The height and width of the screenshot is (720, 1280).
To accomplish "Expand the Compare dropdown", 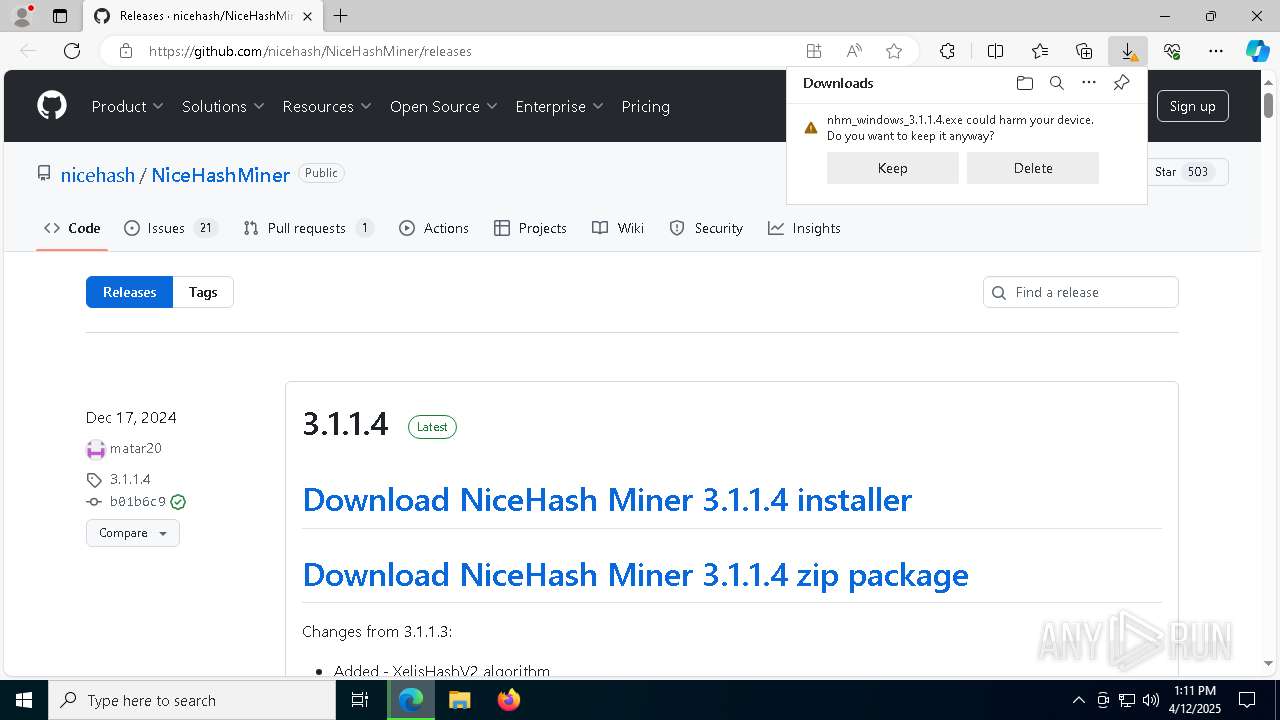I will (133, 533).
